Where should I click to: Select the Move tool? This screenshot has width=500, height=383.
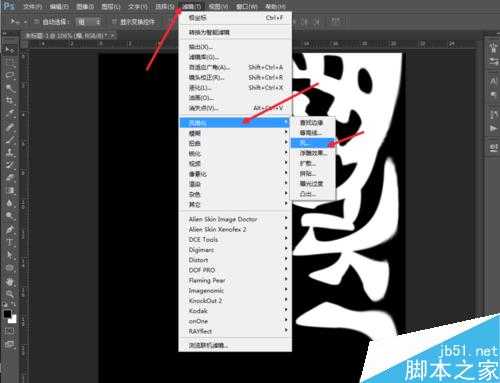click(10, 50)
